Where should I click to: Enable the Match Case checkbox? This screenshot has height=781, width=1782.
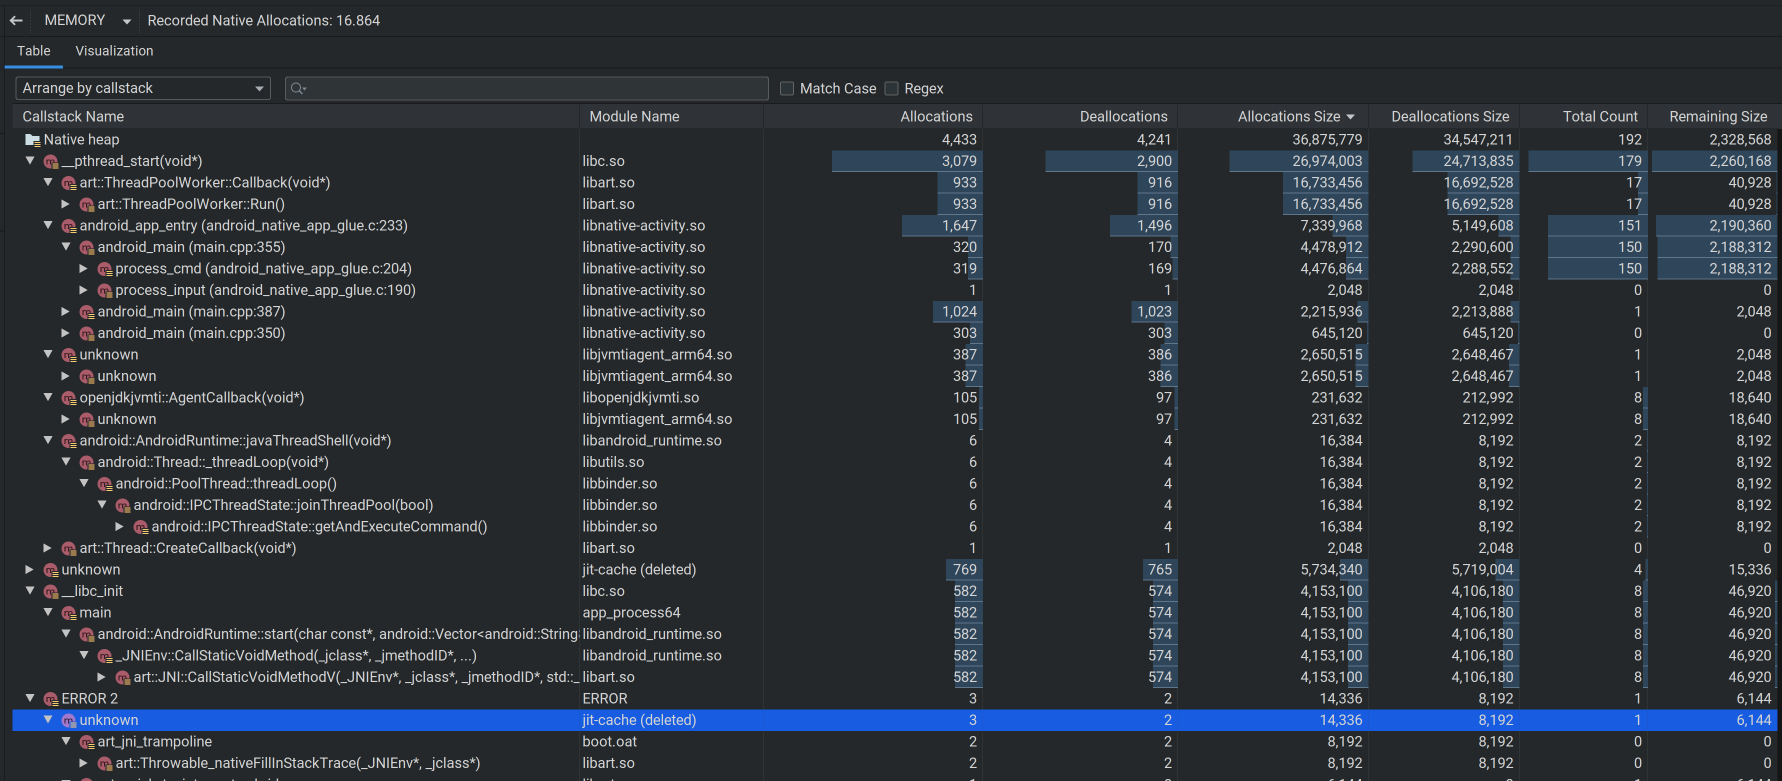[787, 89]
